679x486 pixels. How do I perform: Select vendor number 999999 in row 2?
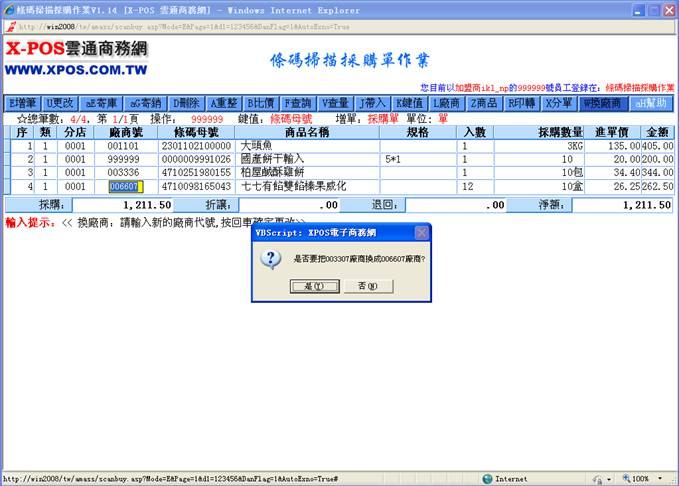[124, 158]
